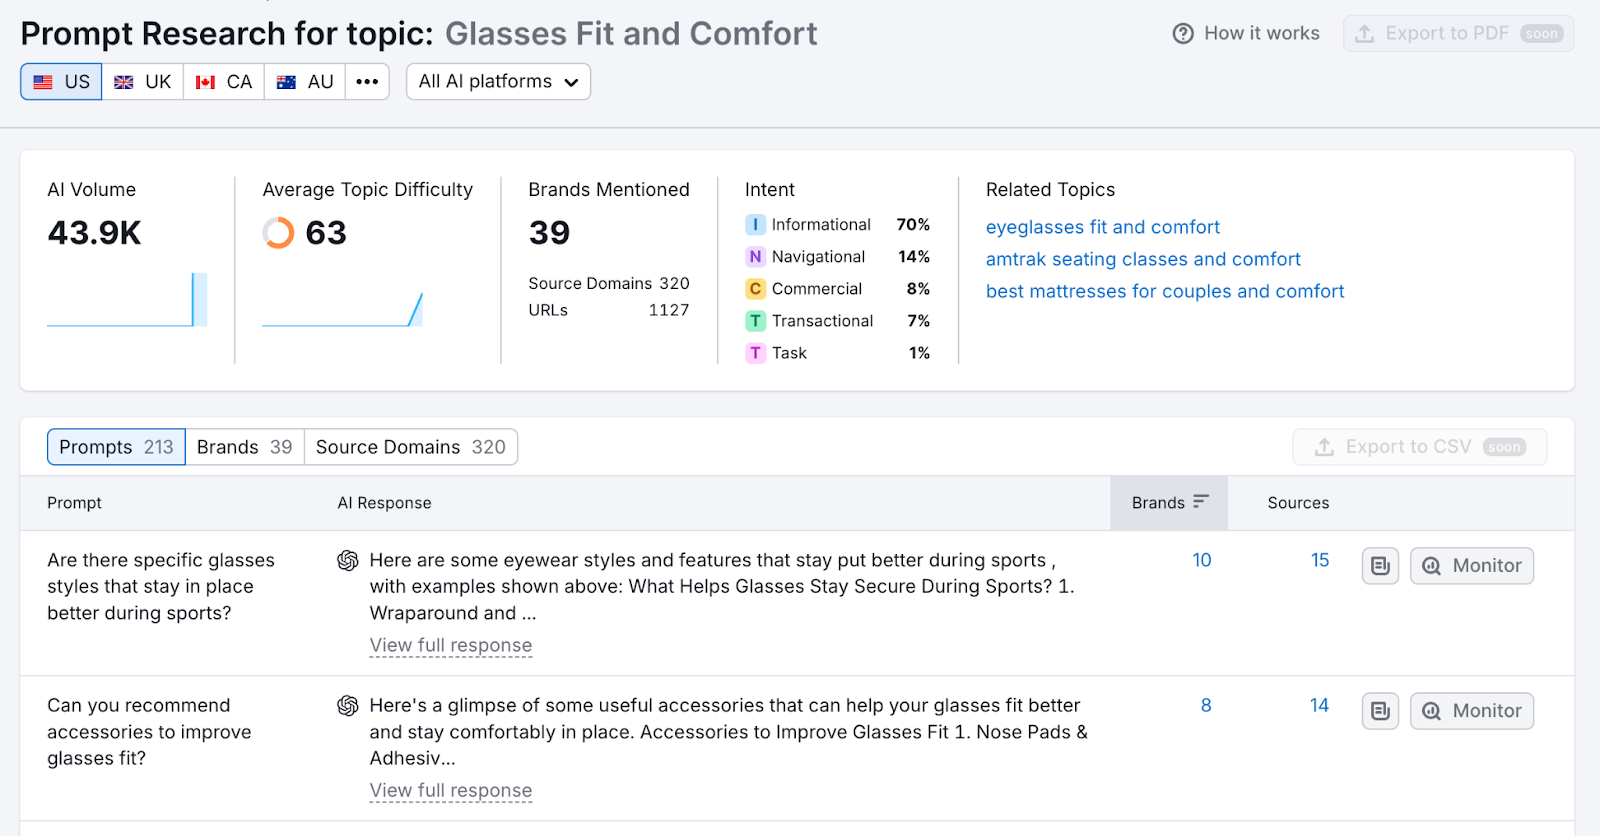Open the Source Domains tab
1600x836 pixels.
click(x=410, y=447)
